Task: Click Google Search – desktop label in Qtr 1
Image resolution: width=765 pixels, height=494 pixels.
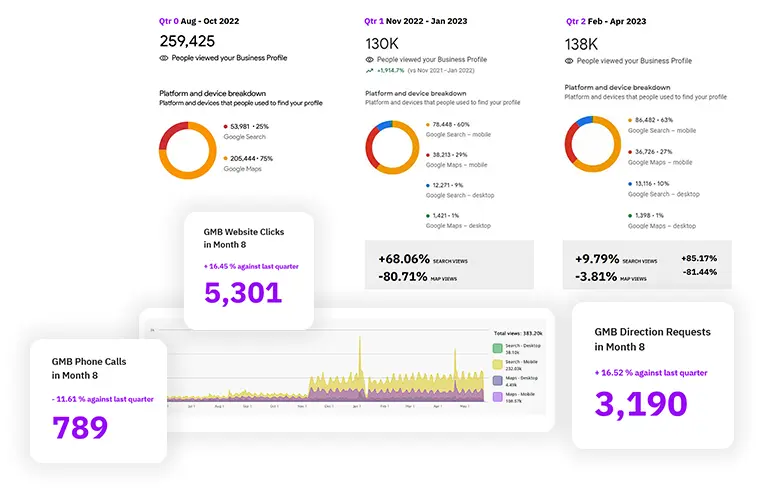Action: coord(460,196)
